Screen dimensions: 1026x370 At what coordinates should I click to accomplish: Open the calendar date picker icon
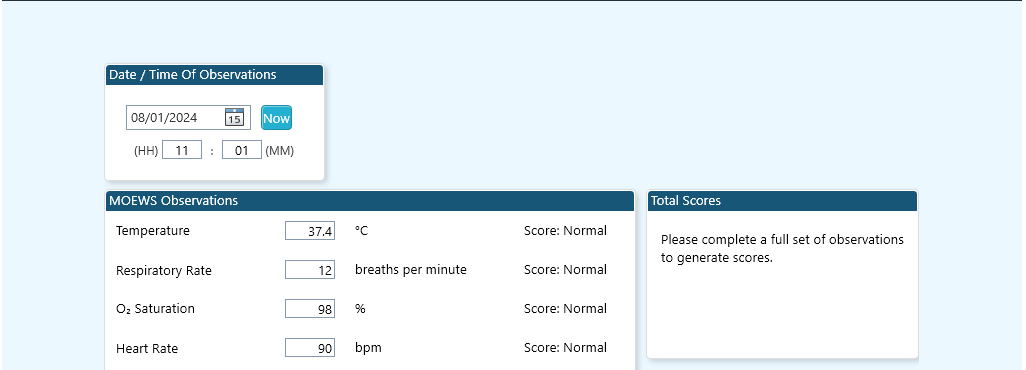234,117
